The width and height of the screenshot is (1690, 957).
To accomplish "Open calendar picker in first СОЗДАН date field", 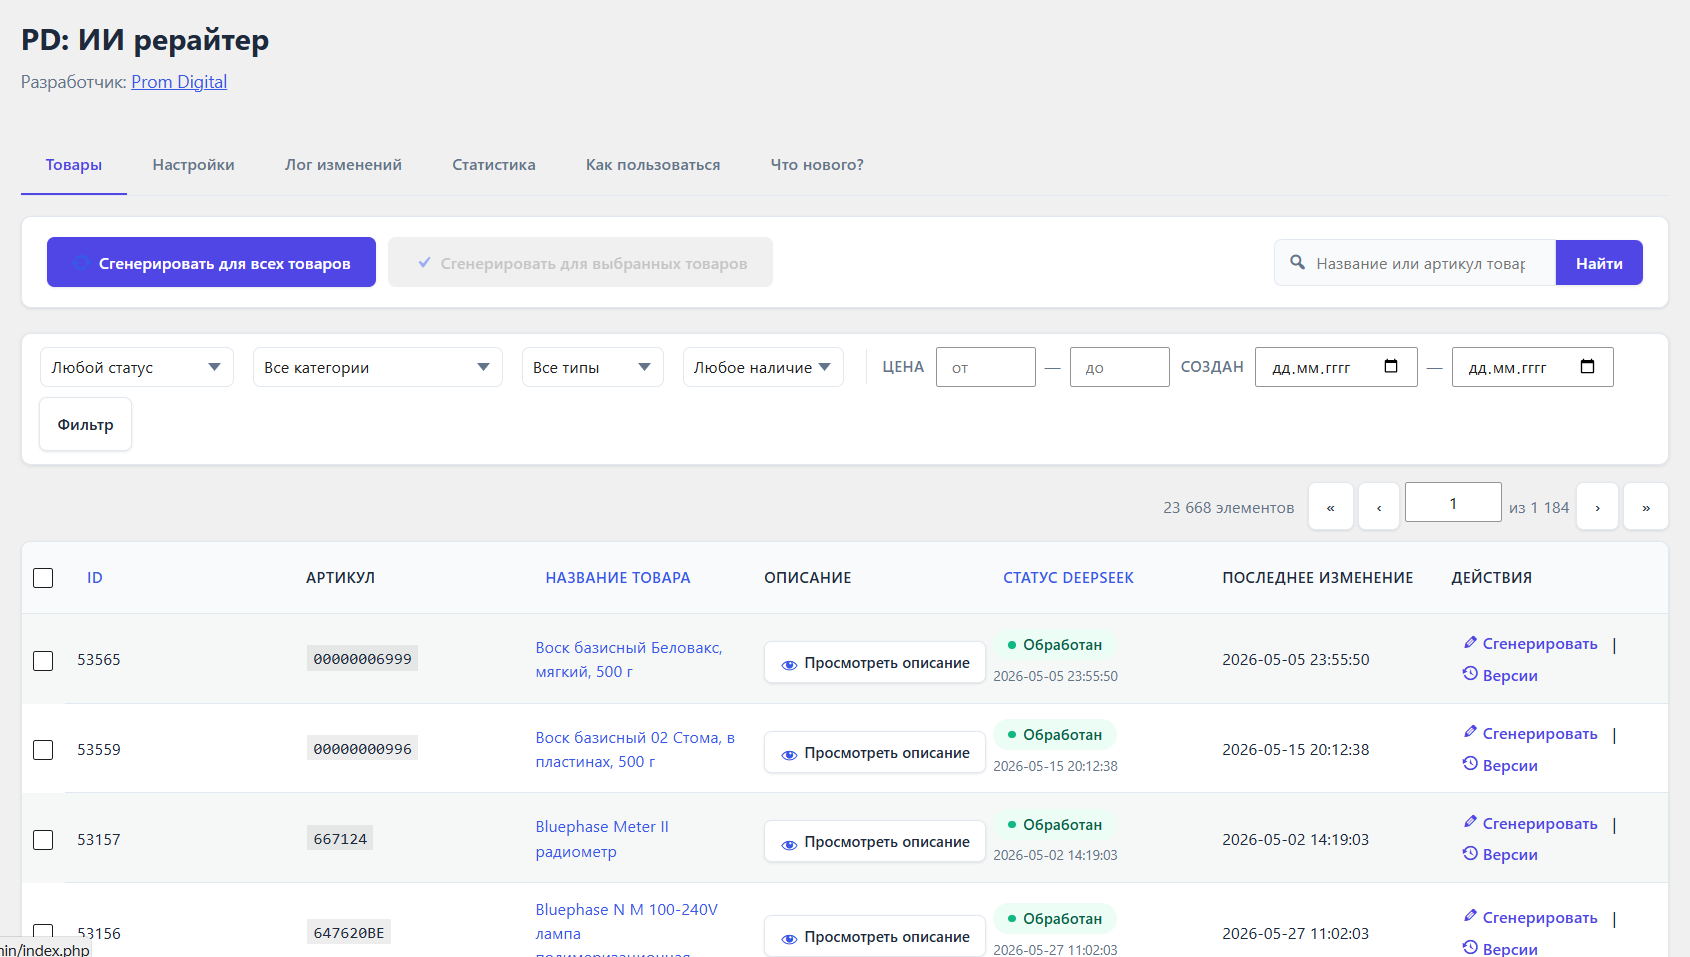I will pos(1390,366).
